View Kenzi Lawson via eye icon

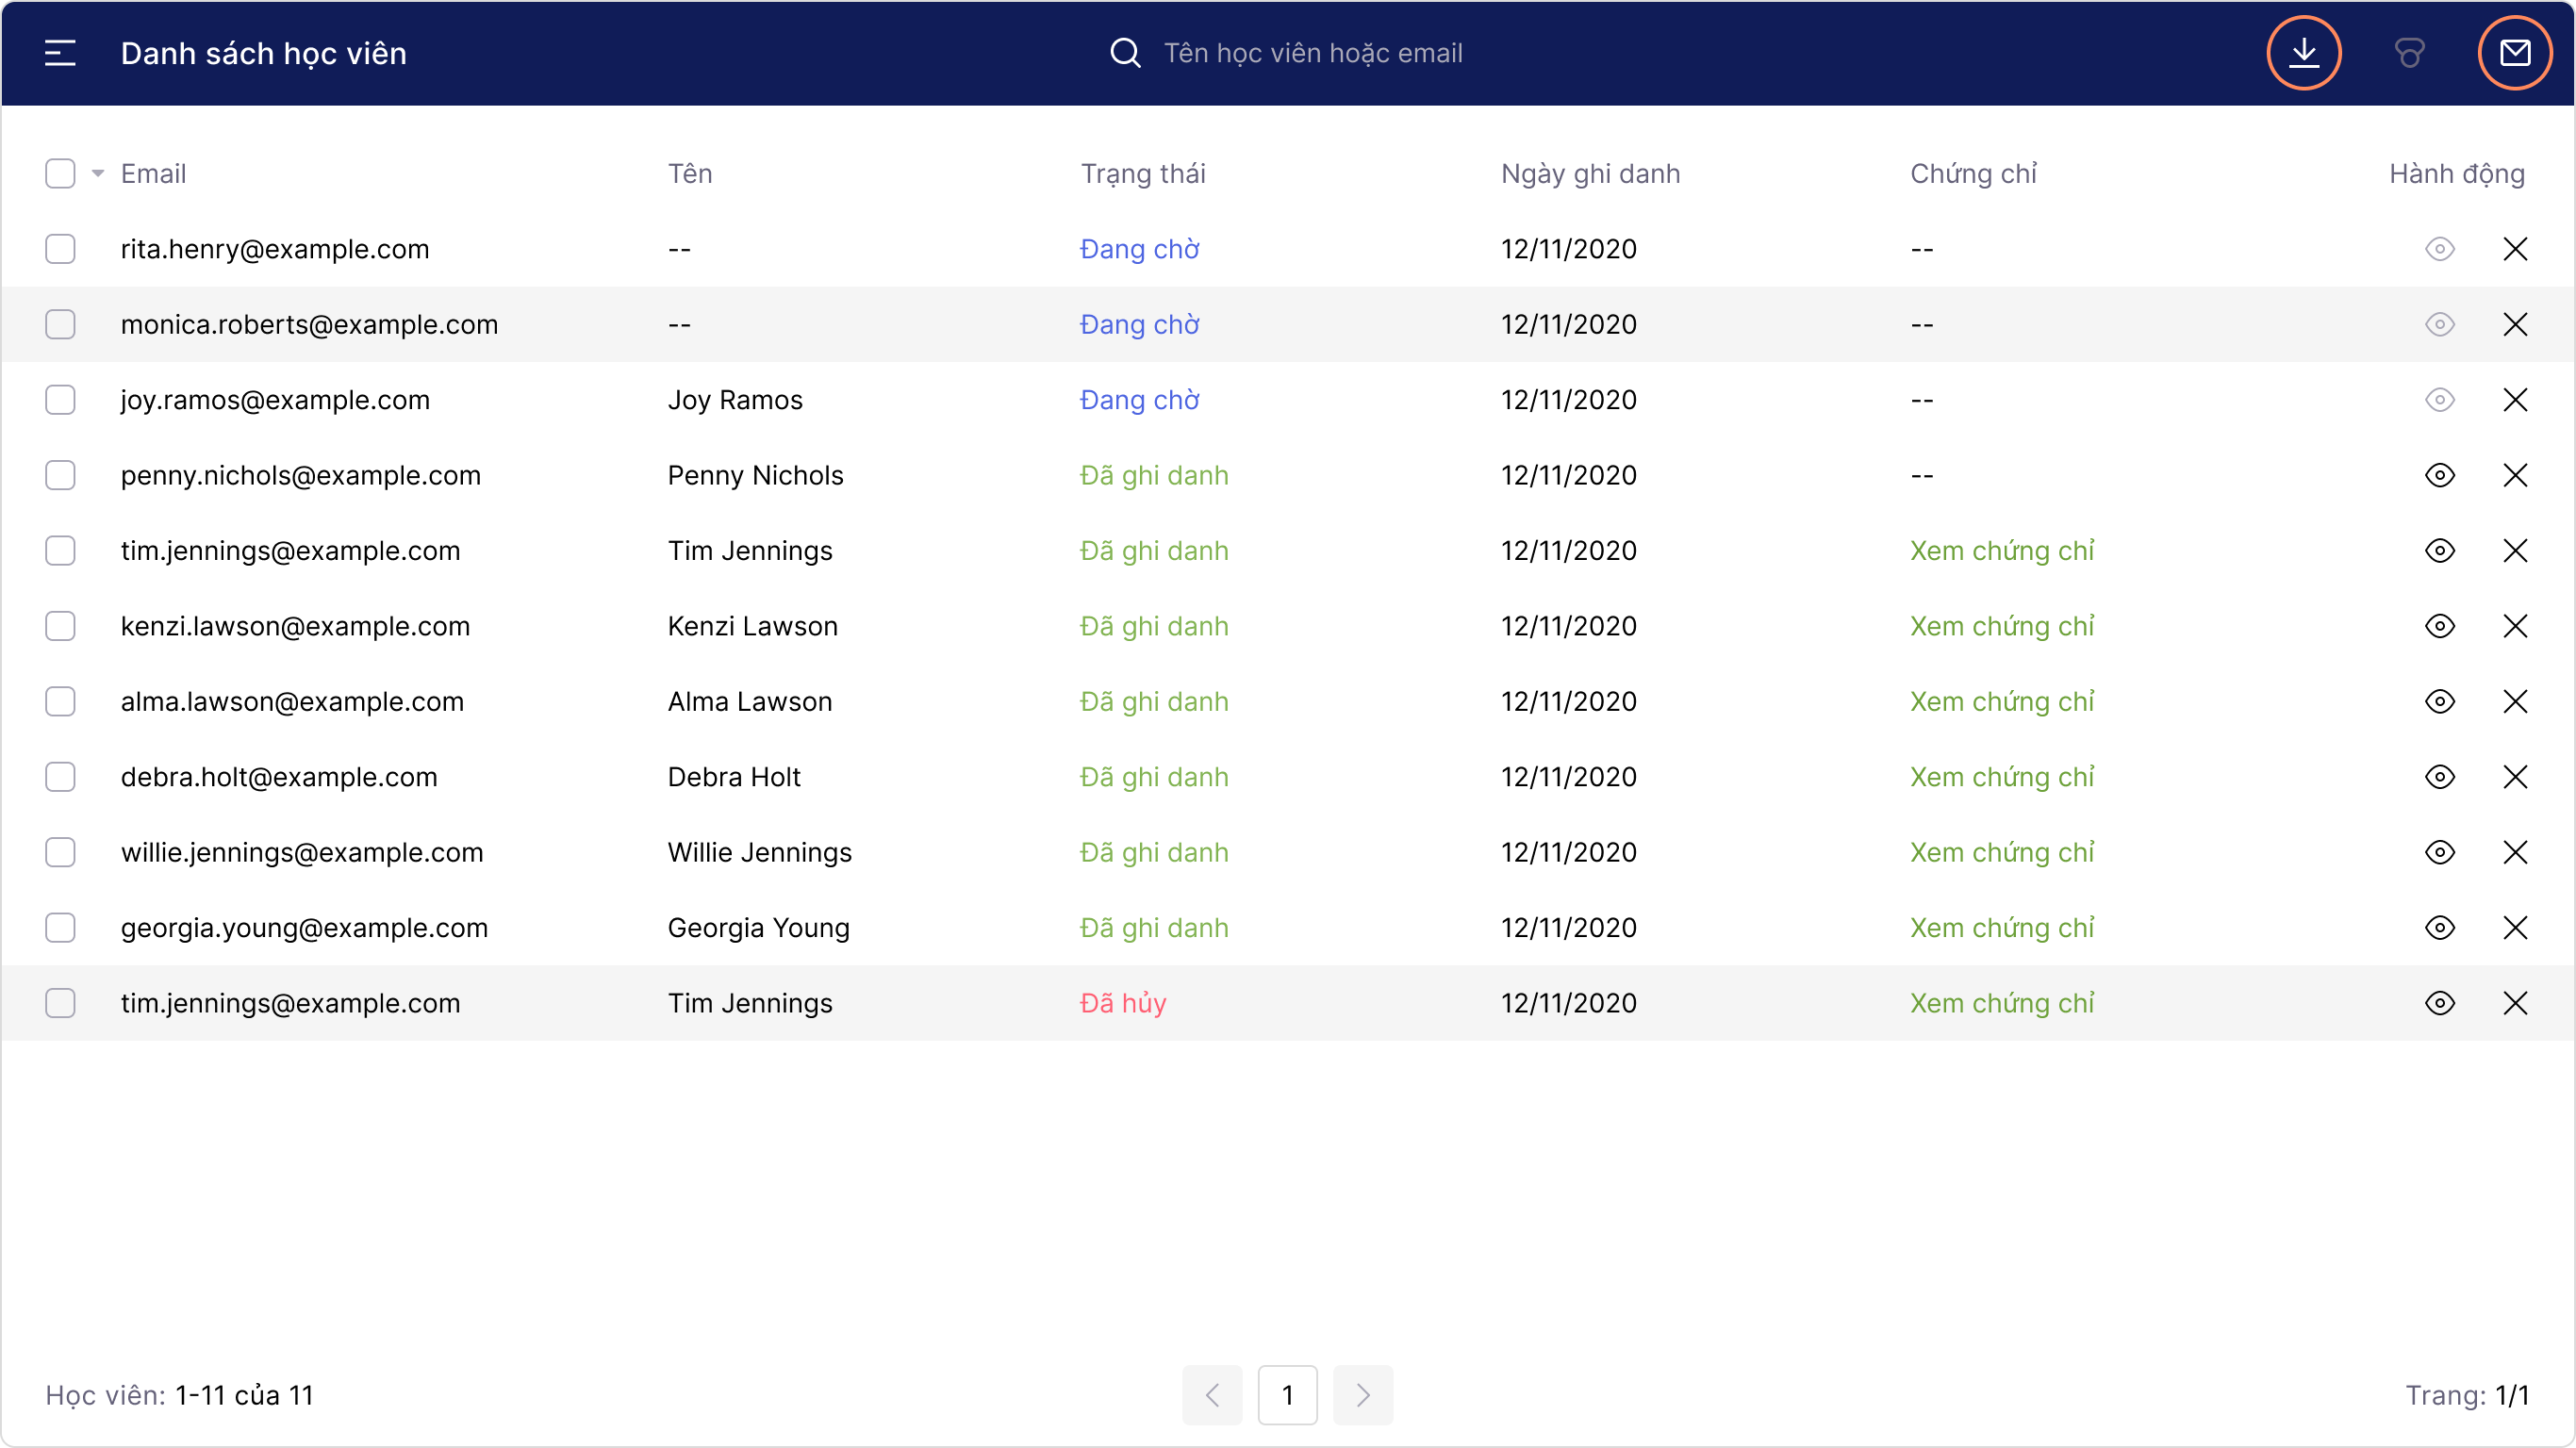click(2439, 626)
